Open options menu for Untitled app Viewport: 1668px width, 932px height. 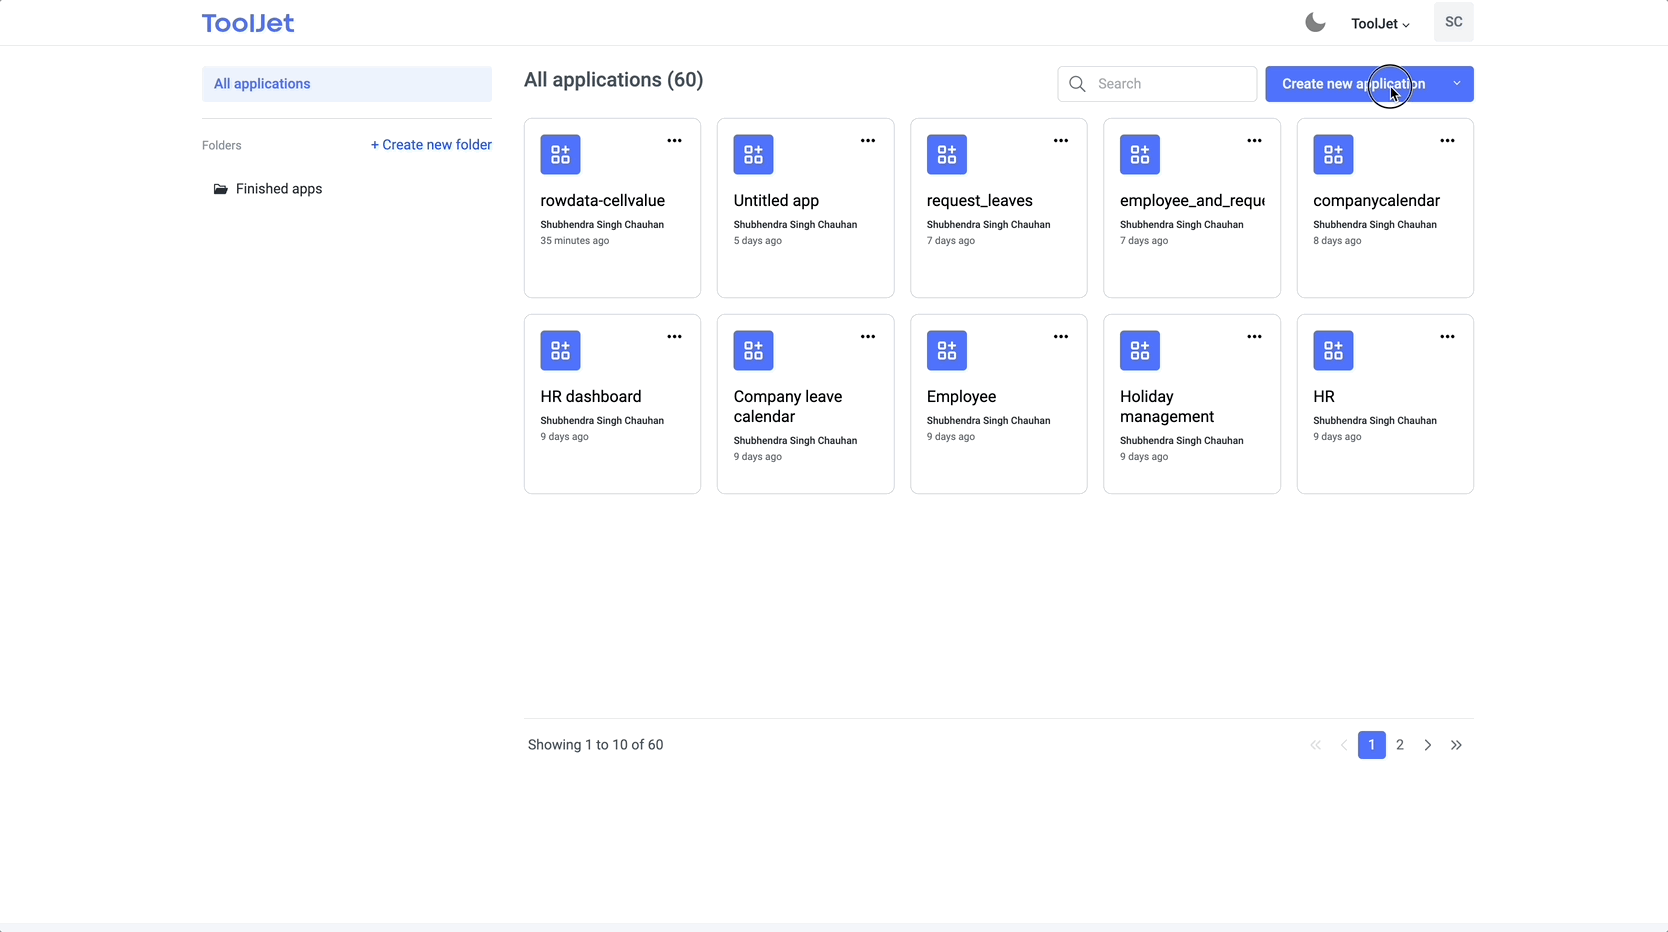coord(868,141)
